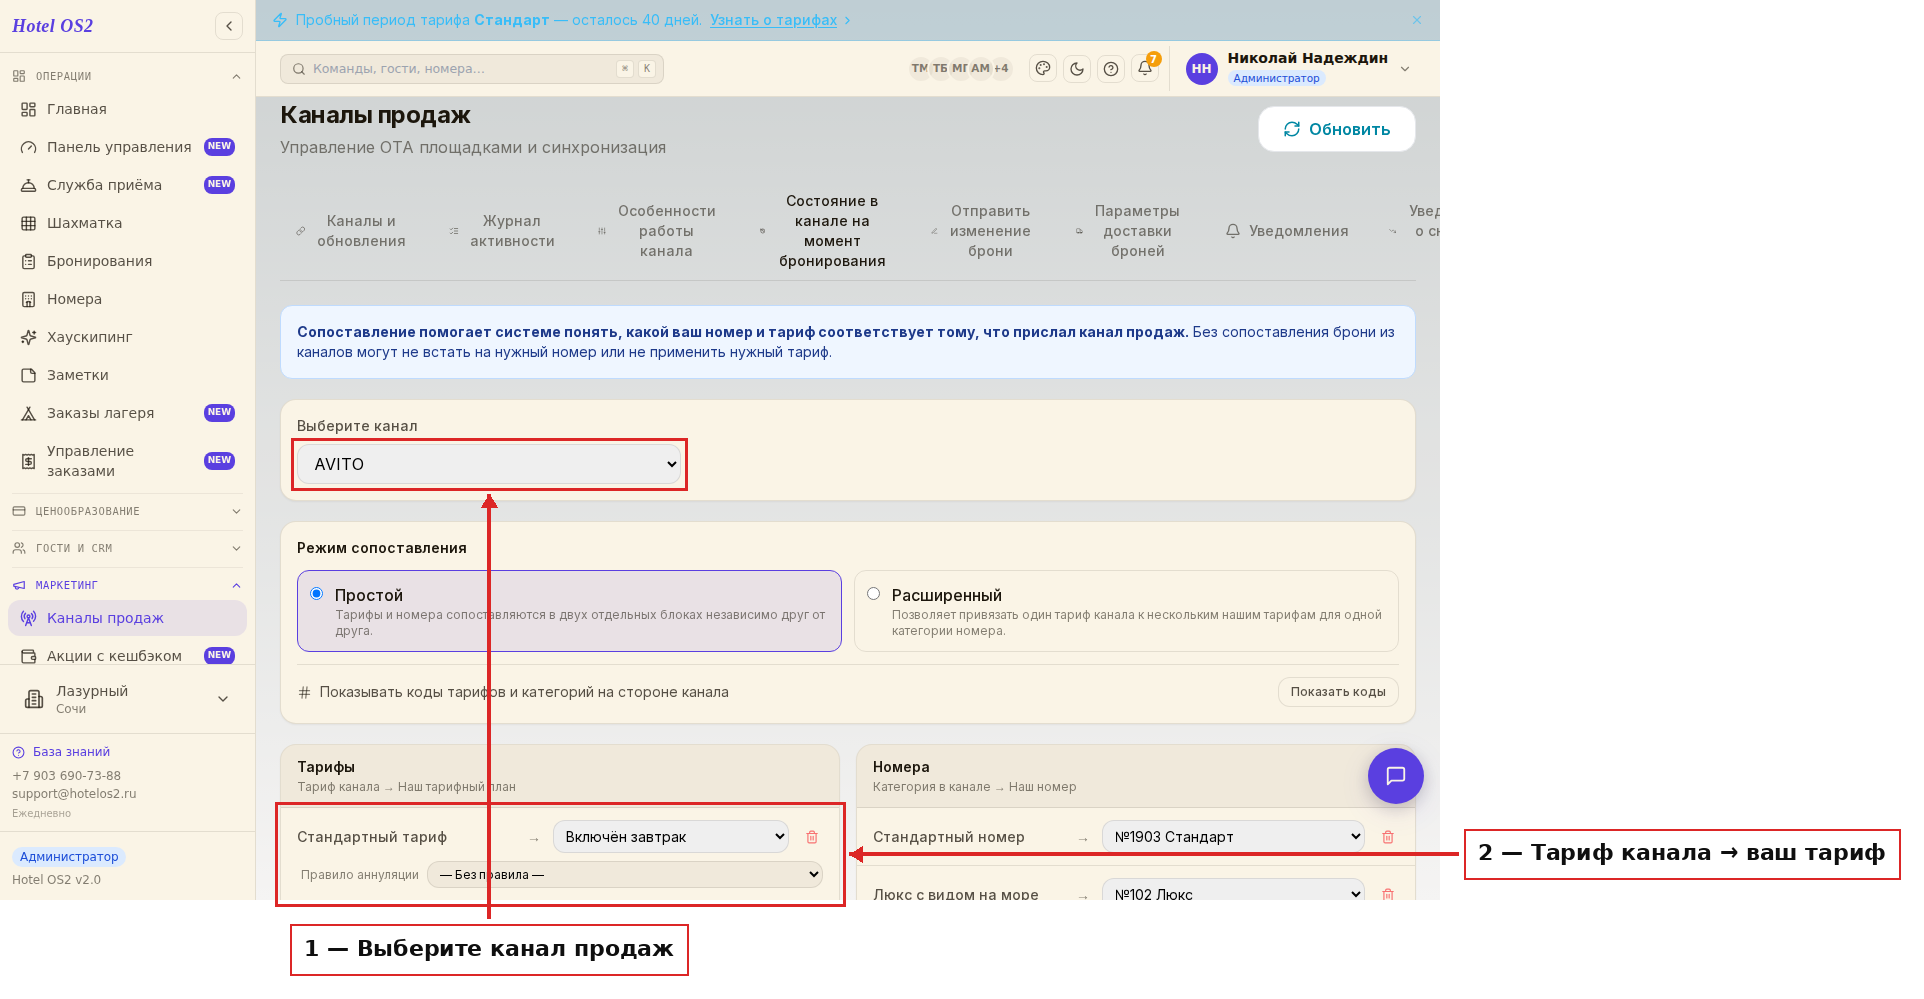This screenshot has width=1924, height=999.
Task: Expand the ГОСТИ И CRM sidebar section
Action: pos(128,548)
